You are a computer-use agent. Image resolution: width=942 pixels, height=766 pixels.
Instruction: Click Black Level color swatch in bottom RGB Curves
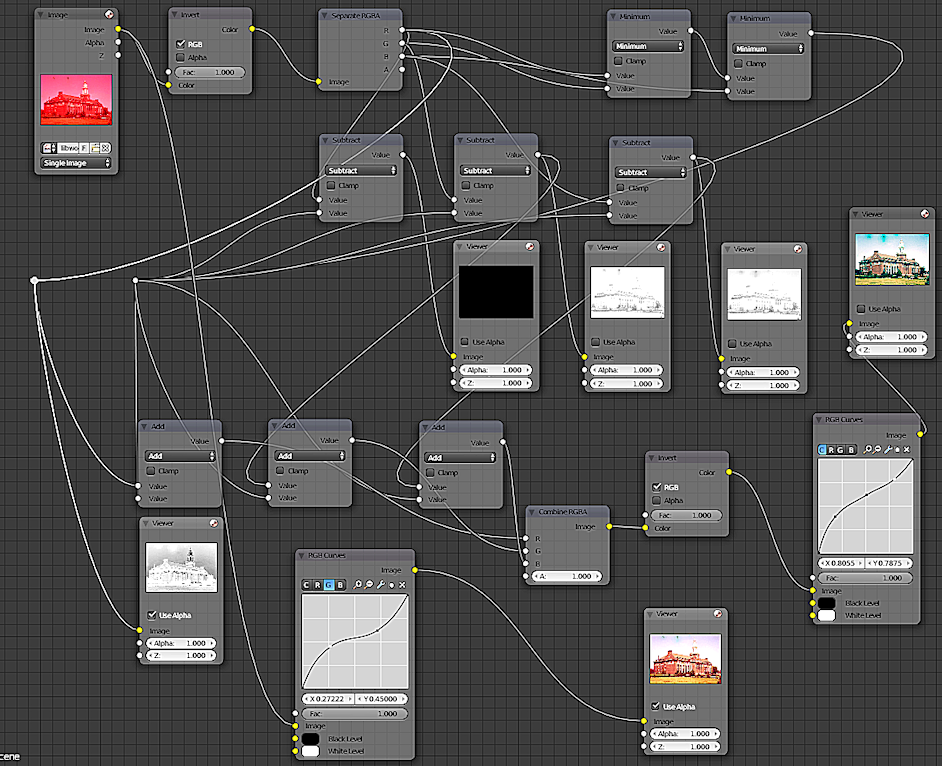coord(310,738)
